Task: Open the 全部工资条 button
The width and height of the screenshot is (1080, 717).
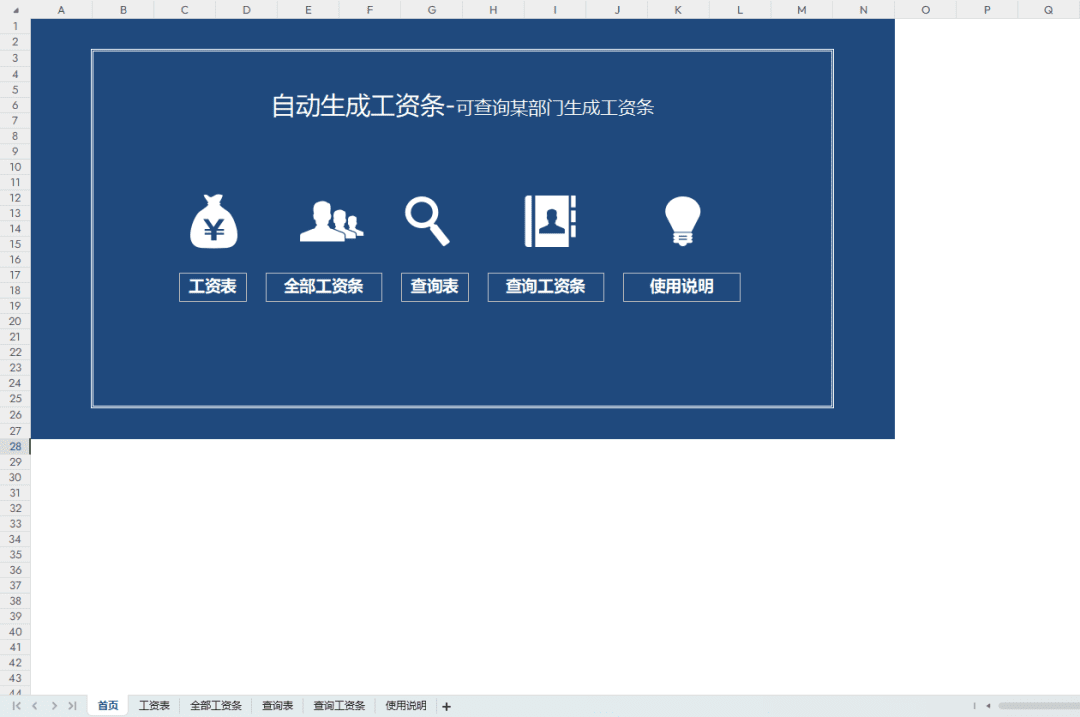Action: (324, 287)
